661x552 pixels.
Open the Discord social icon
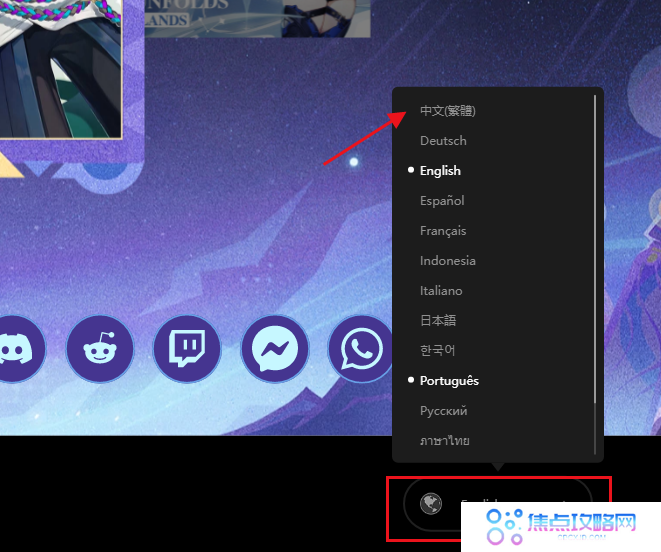click(14, 349)
